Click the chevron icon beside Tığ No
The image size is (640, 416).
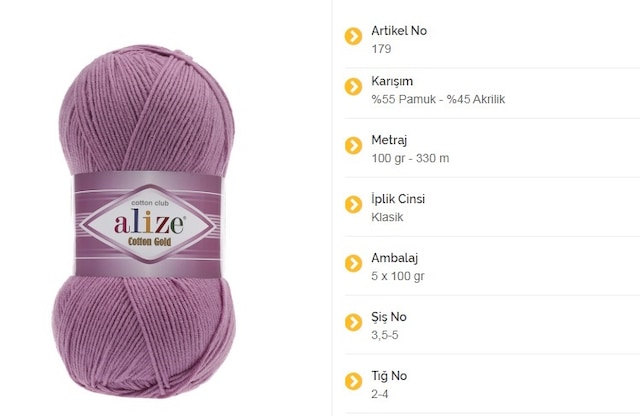(353, 381)
